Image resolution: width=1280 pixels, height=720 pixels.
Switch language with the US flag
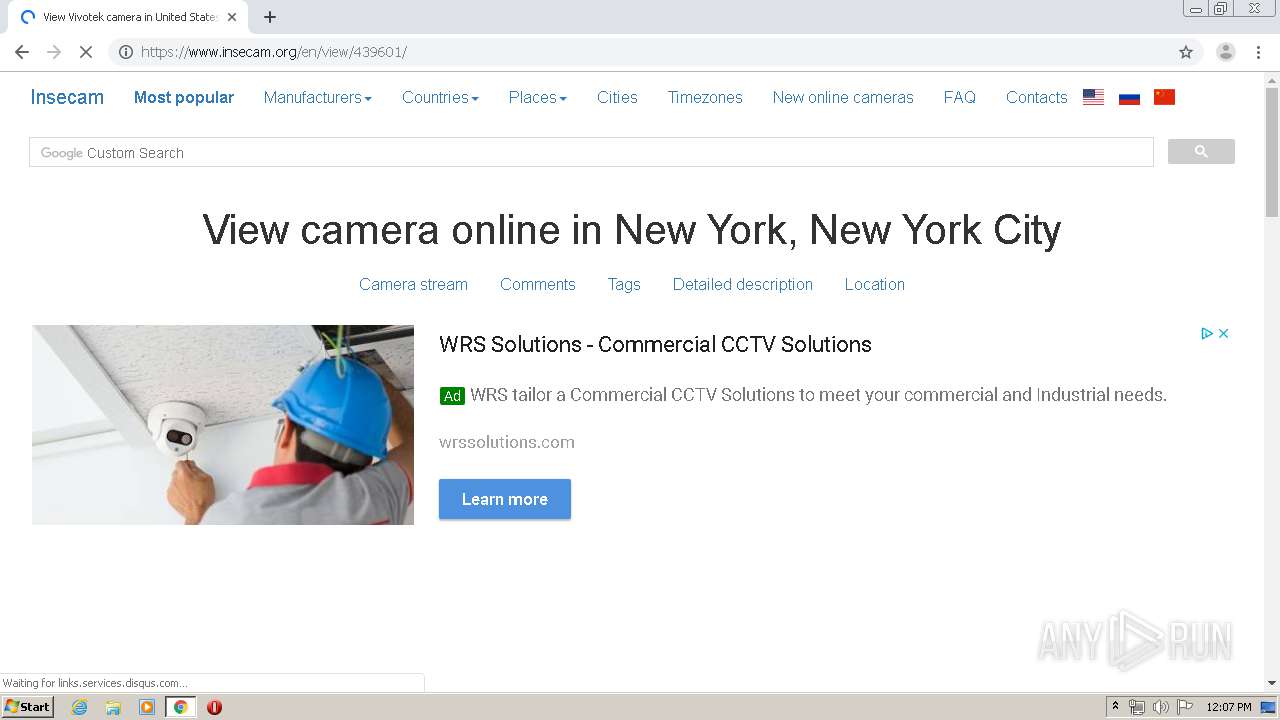(1094, 97)
